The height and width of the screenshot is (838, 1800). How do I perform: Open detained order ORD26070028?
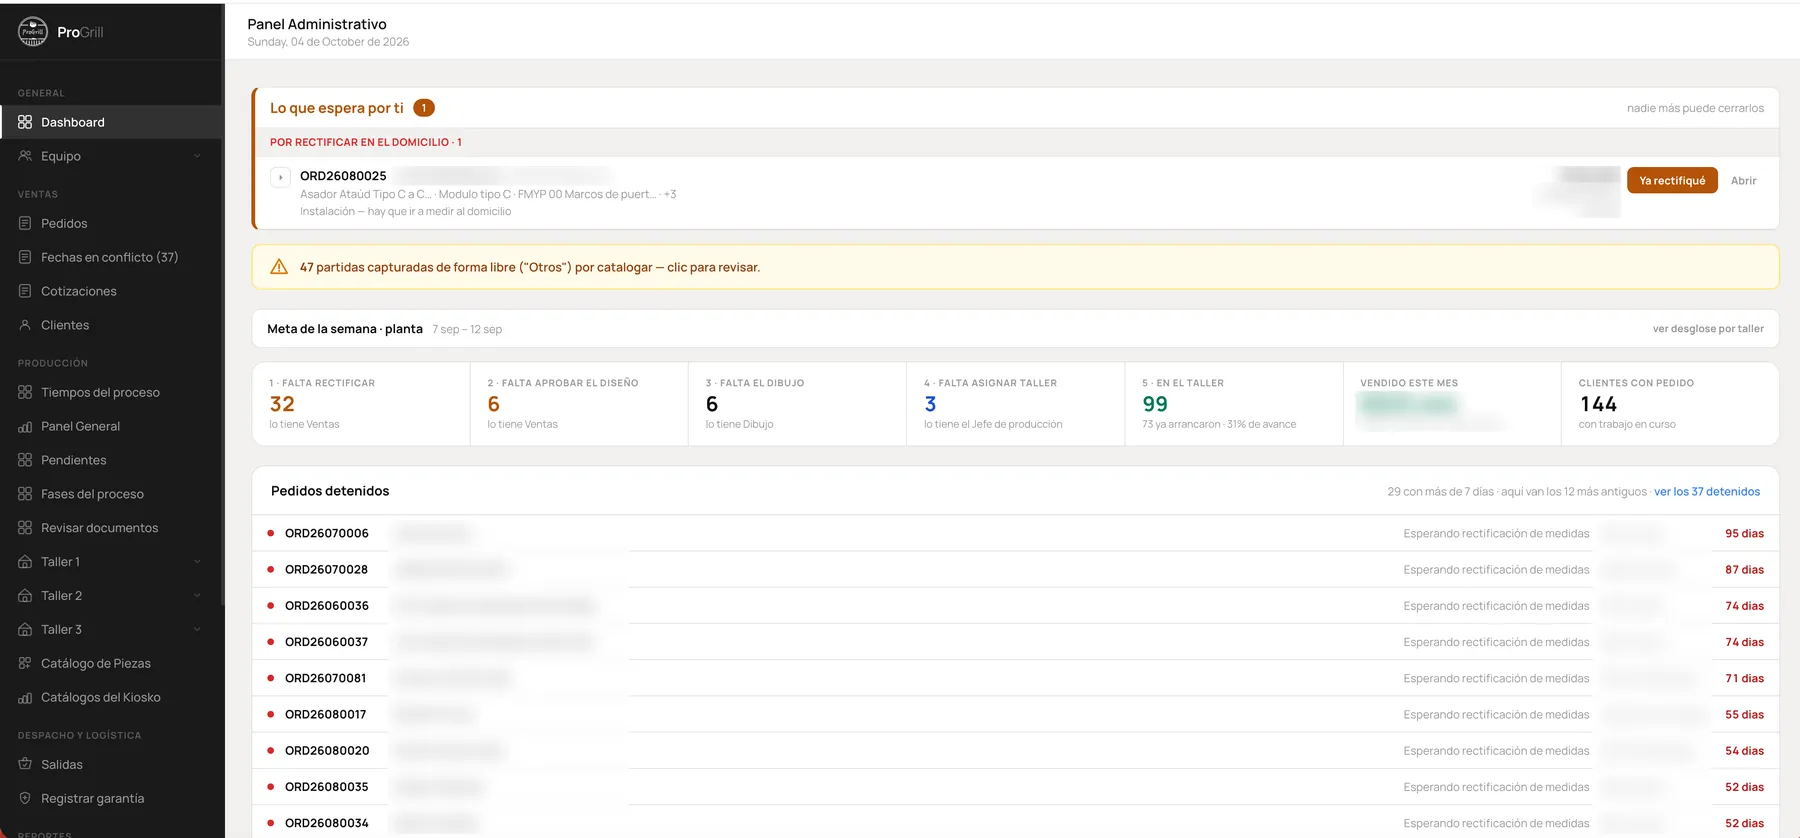[1015, 569]
